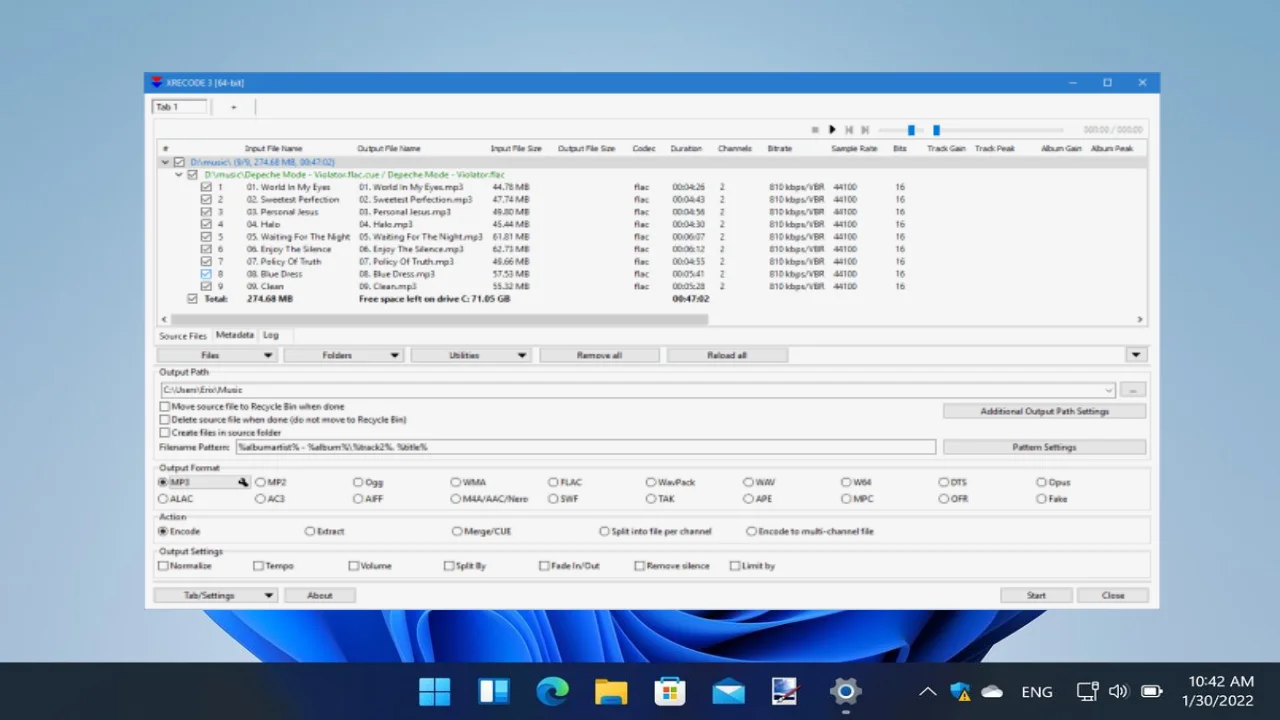Click Reload all button
Image resolution: width=1280 pixels, height=720 pixels.
click(727, 355)
